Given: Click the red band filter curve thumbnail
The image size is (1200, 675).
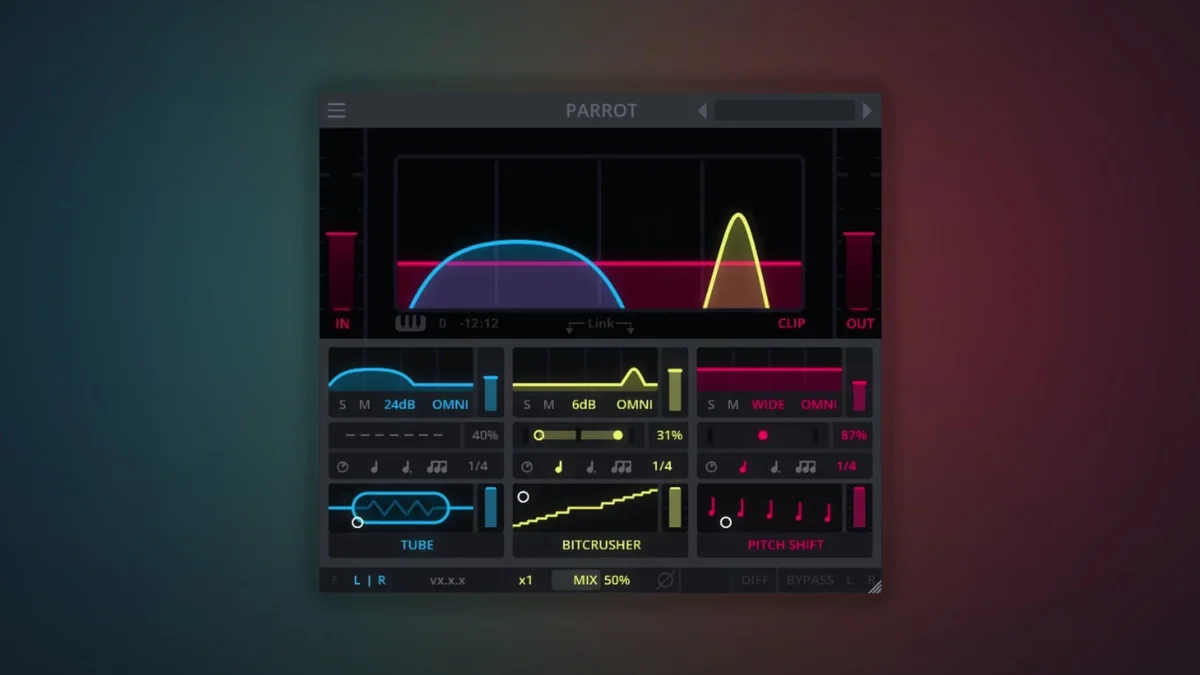Looking at the screenshot, I should point(769,370).
